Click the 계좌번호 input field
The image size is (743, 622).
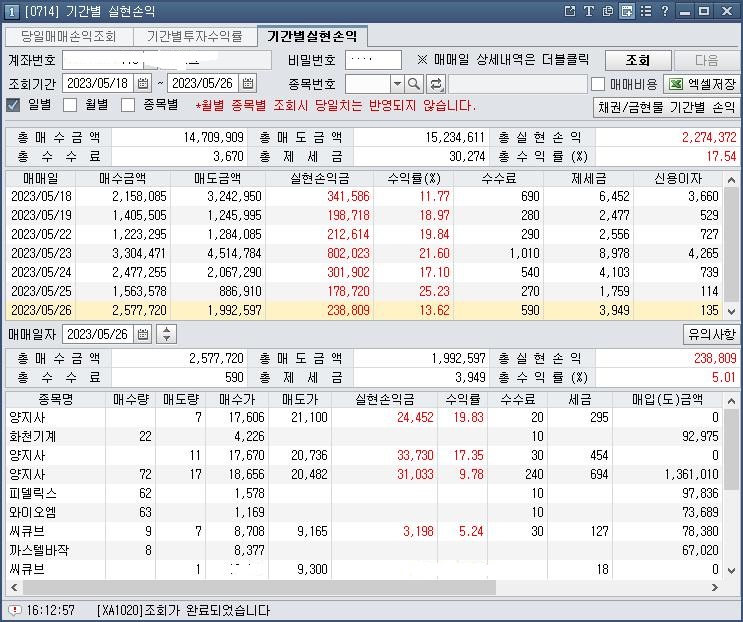[x=167, y=60]
